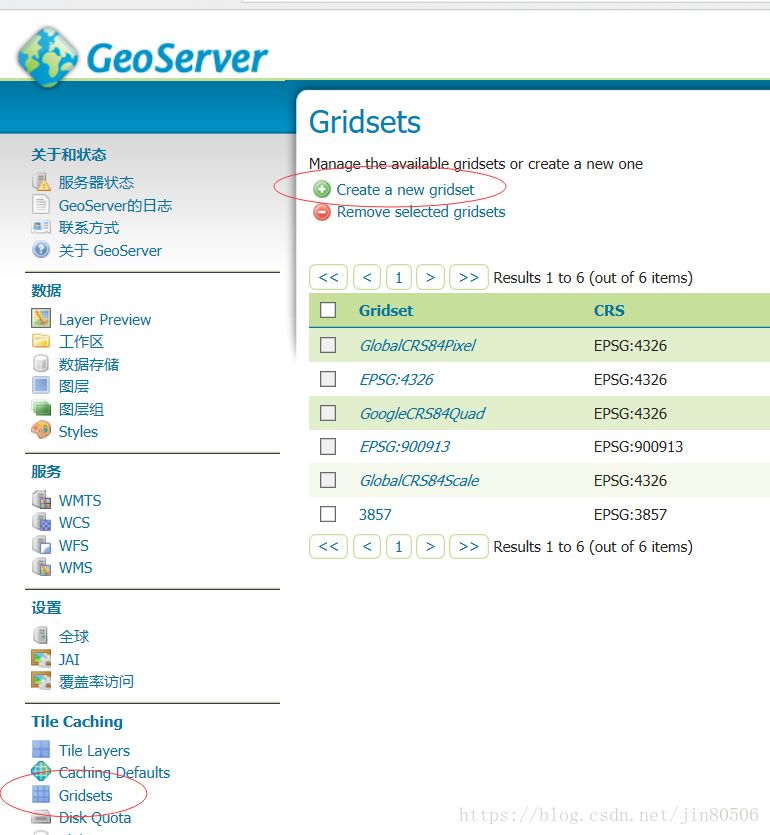Click the green plus create gridset icon

tap(322, 189)
